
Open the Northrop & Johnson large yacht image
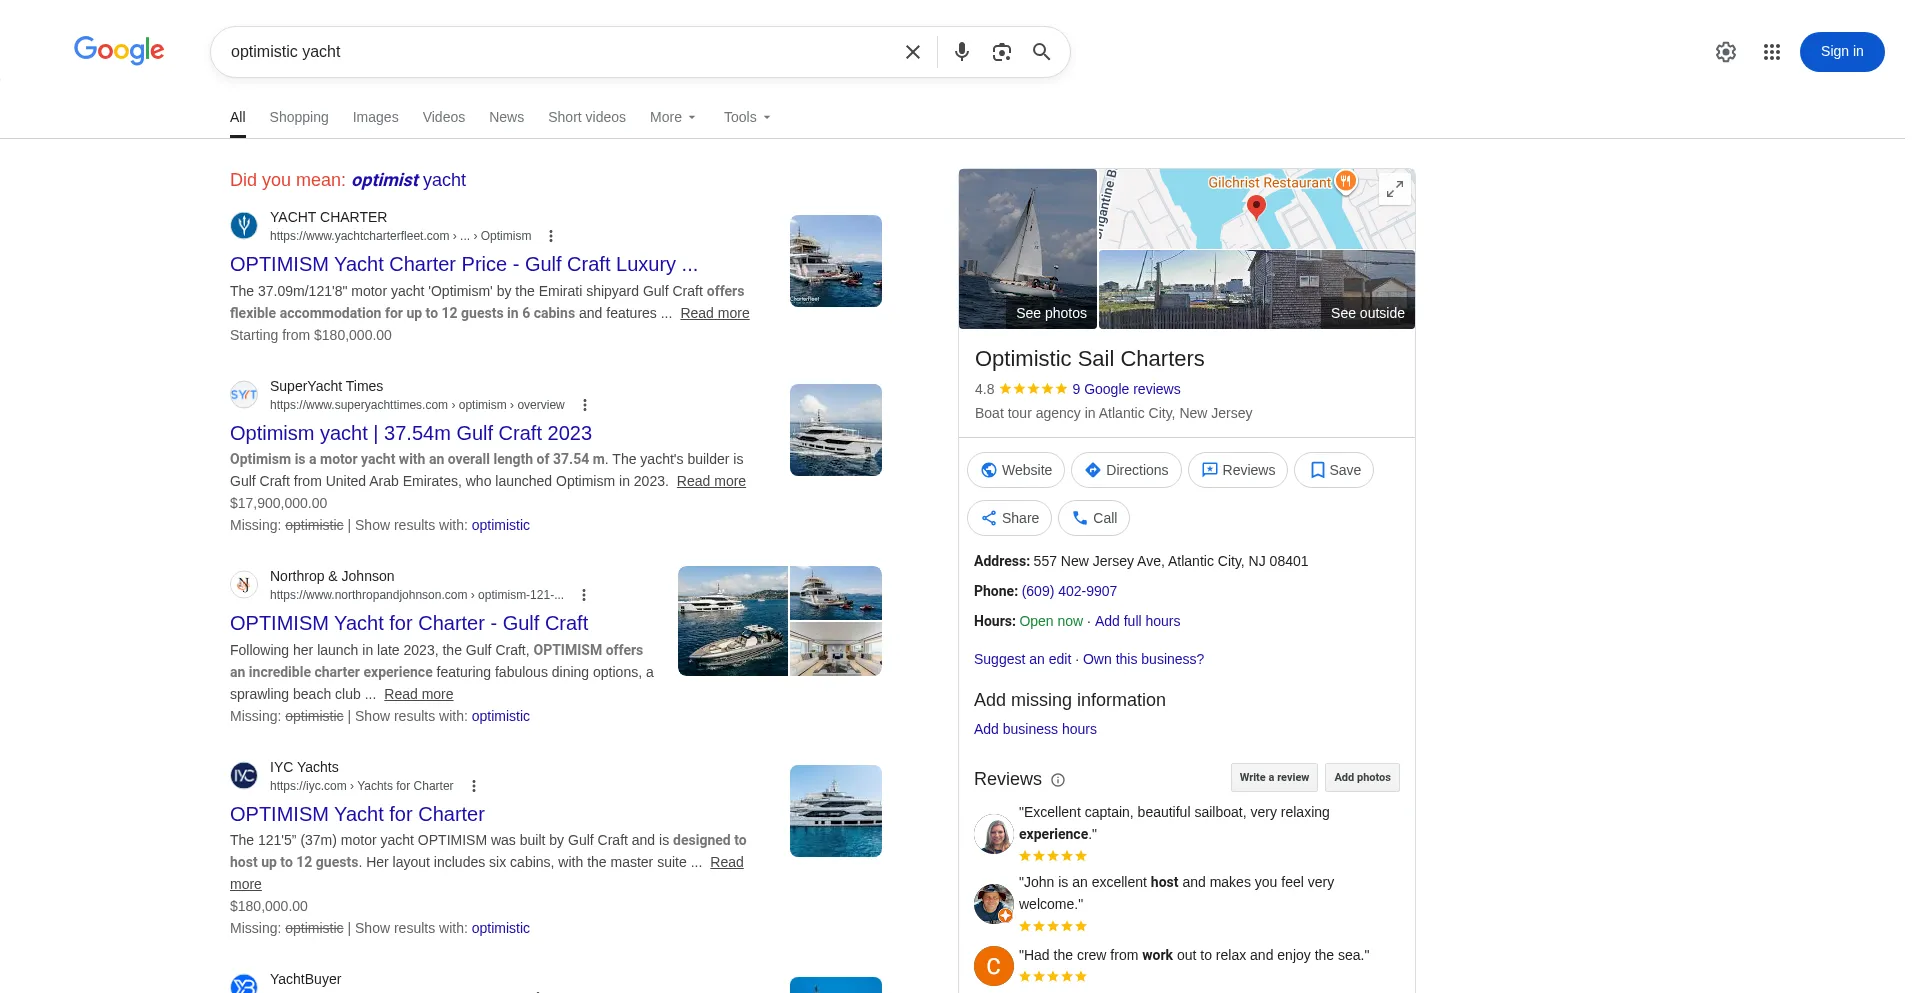(733, 621)
